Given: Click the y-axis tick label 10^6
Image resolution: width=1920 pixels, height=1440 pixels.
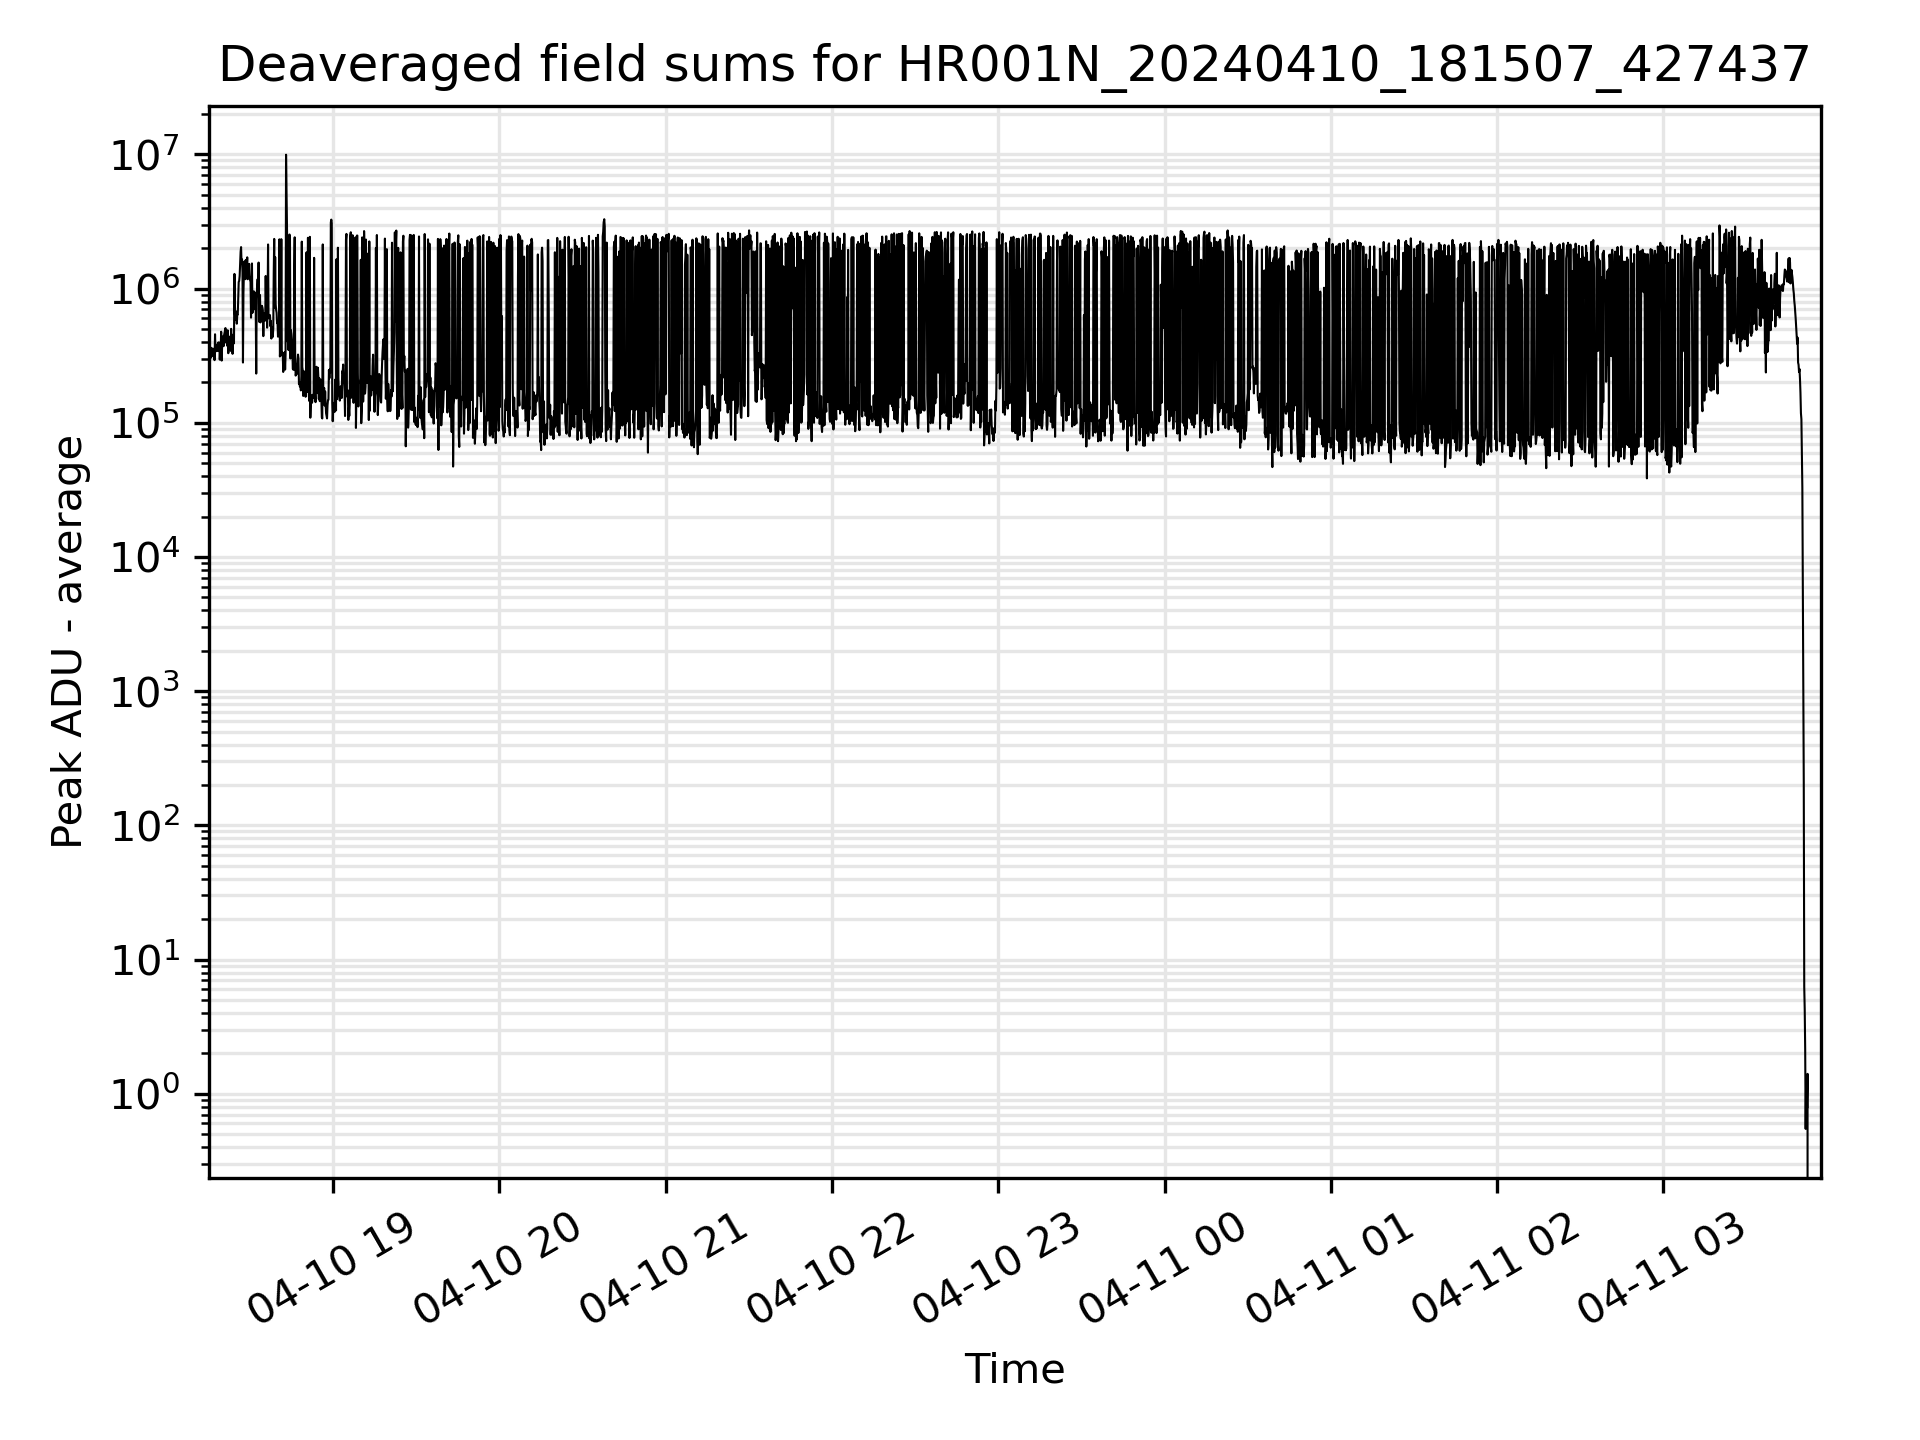Looking at the screenshot, I should 146,288.
